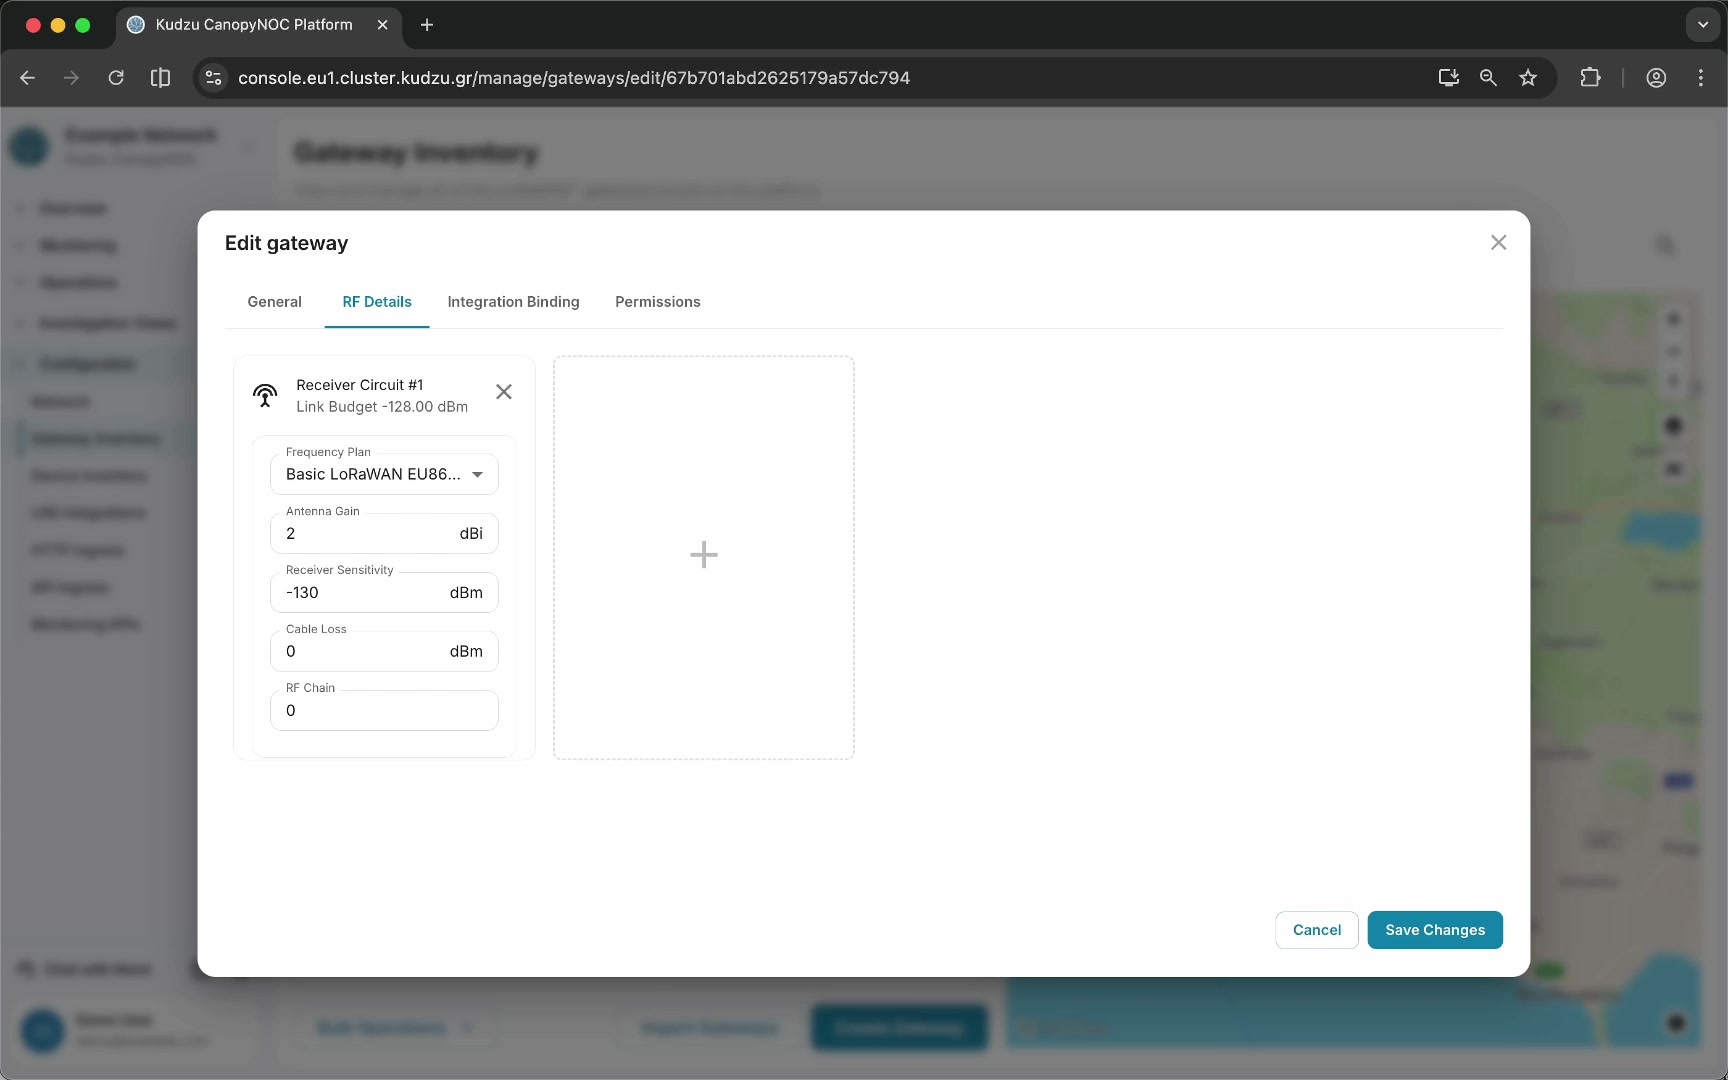Screen dimensions: 1728x1080
Task: Open the Integration Binding tab
Action: [x=513, y=302]
